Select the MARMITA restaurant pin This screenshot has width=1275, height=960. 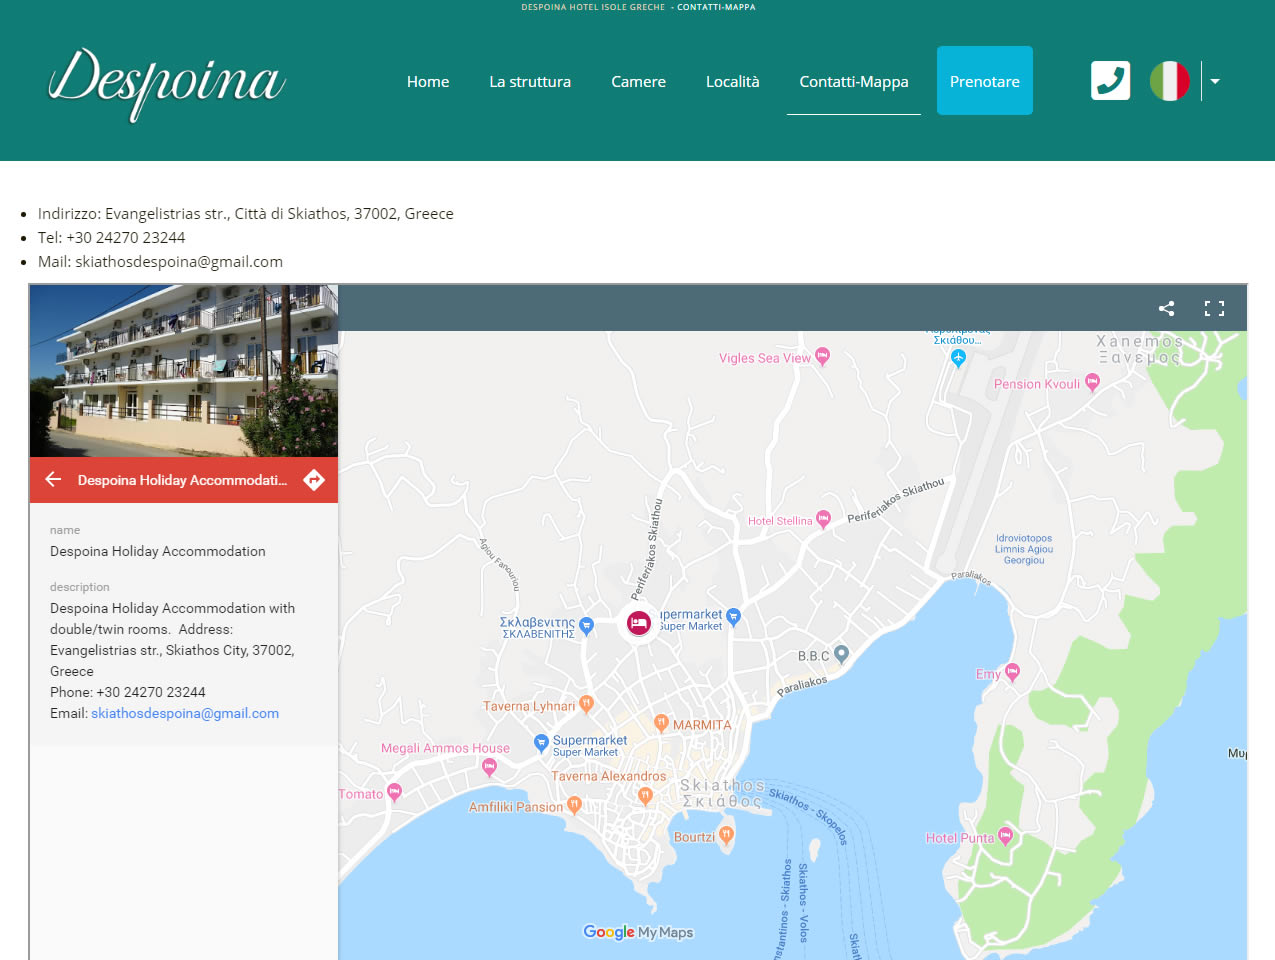(661, 723)
